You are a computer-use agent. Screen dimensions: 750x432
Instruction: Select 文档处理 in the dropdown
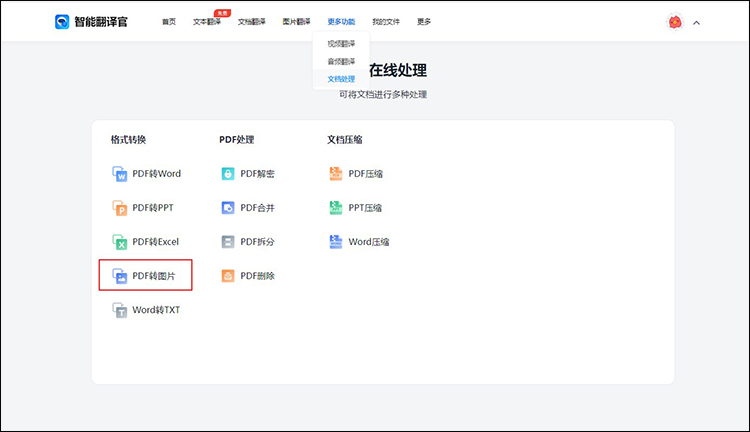[x=341, y=79]
